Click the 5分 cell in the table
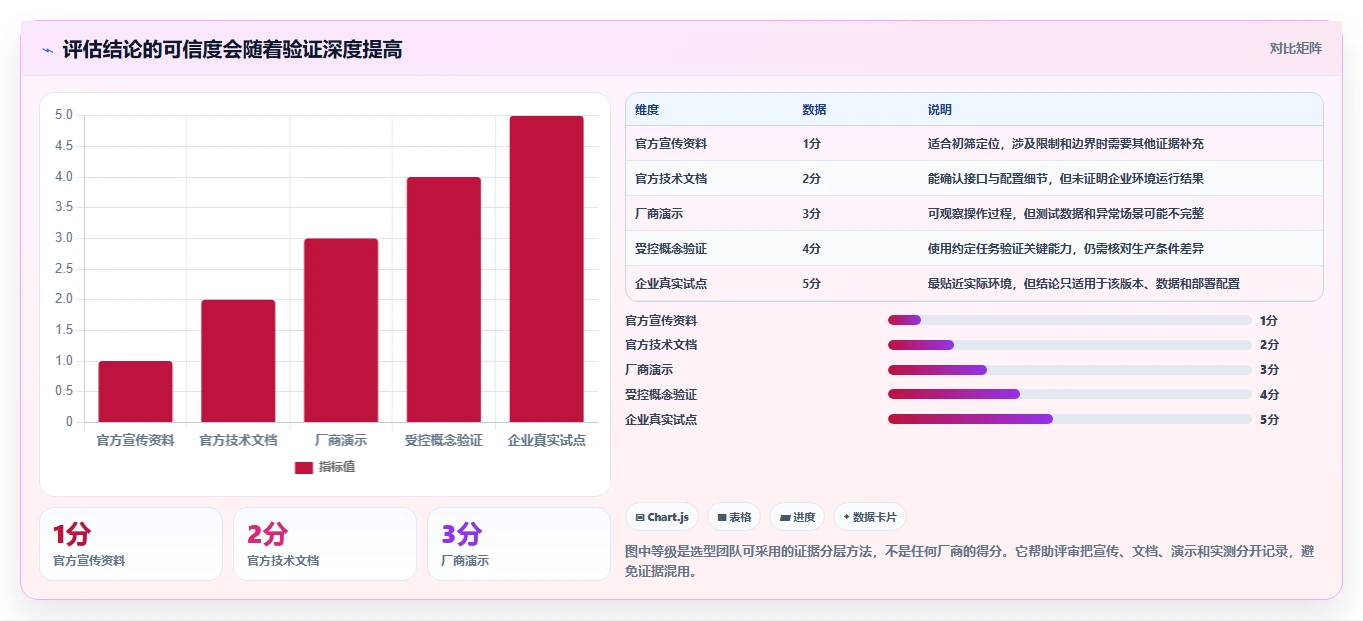 (x=811, y=284)
